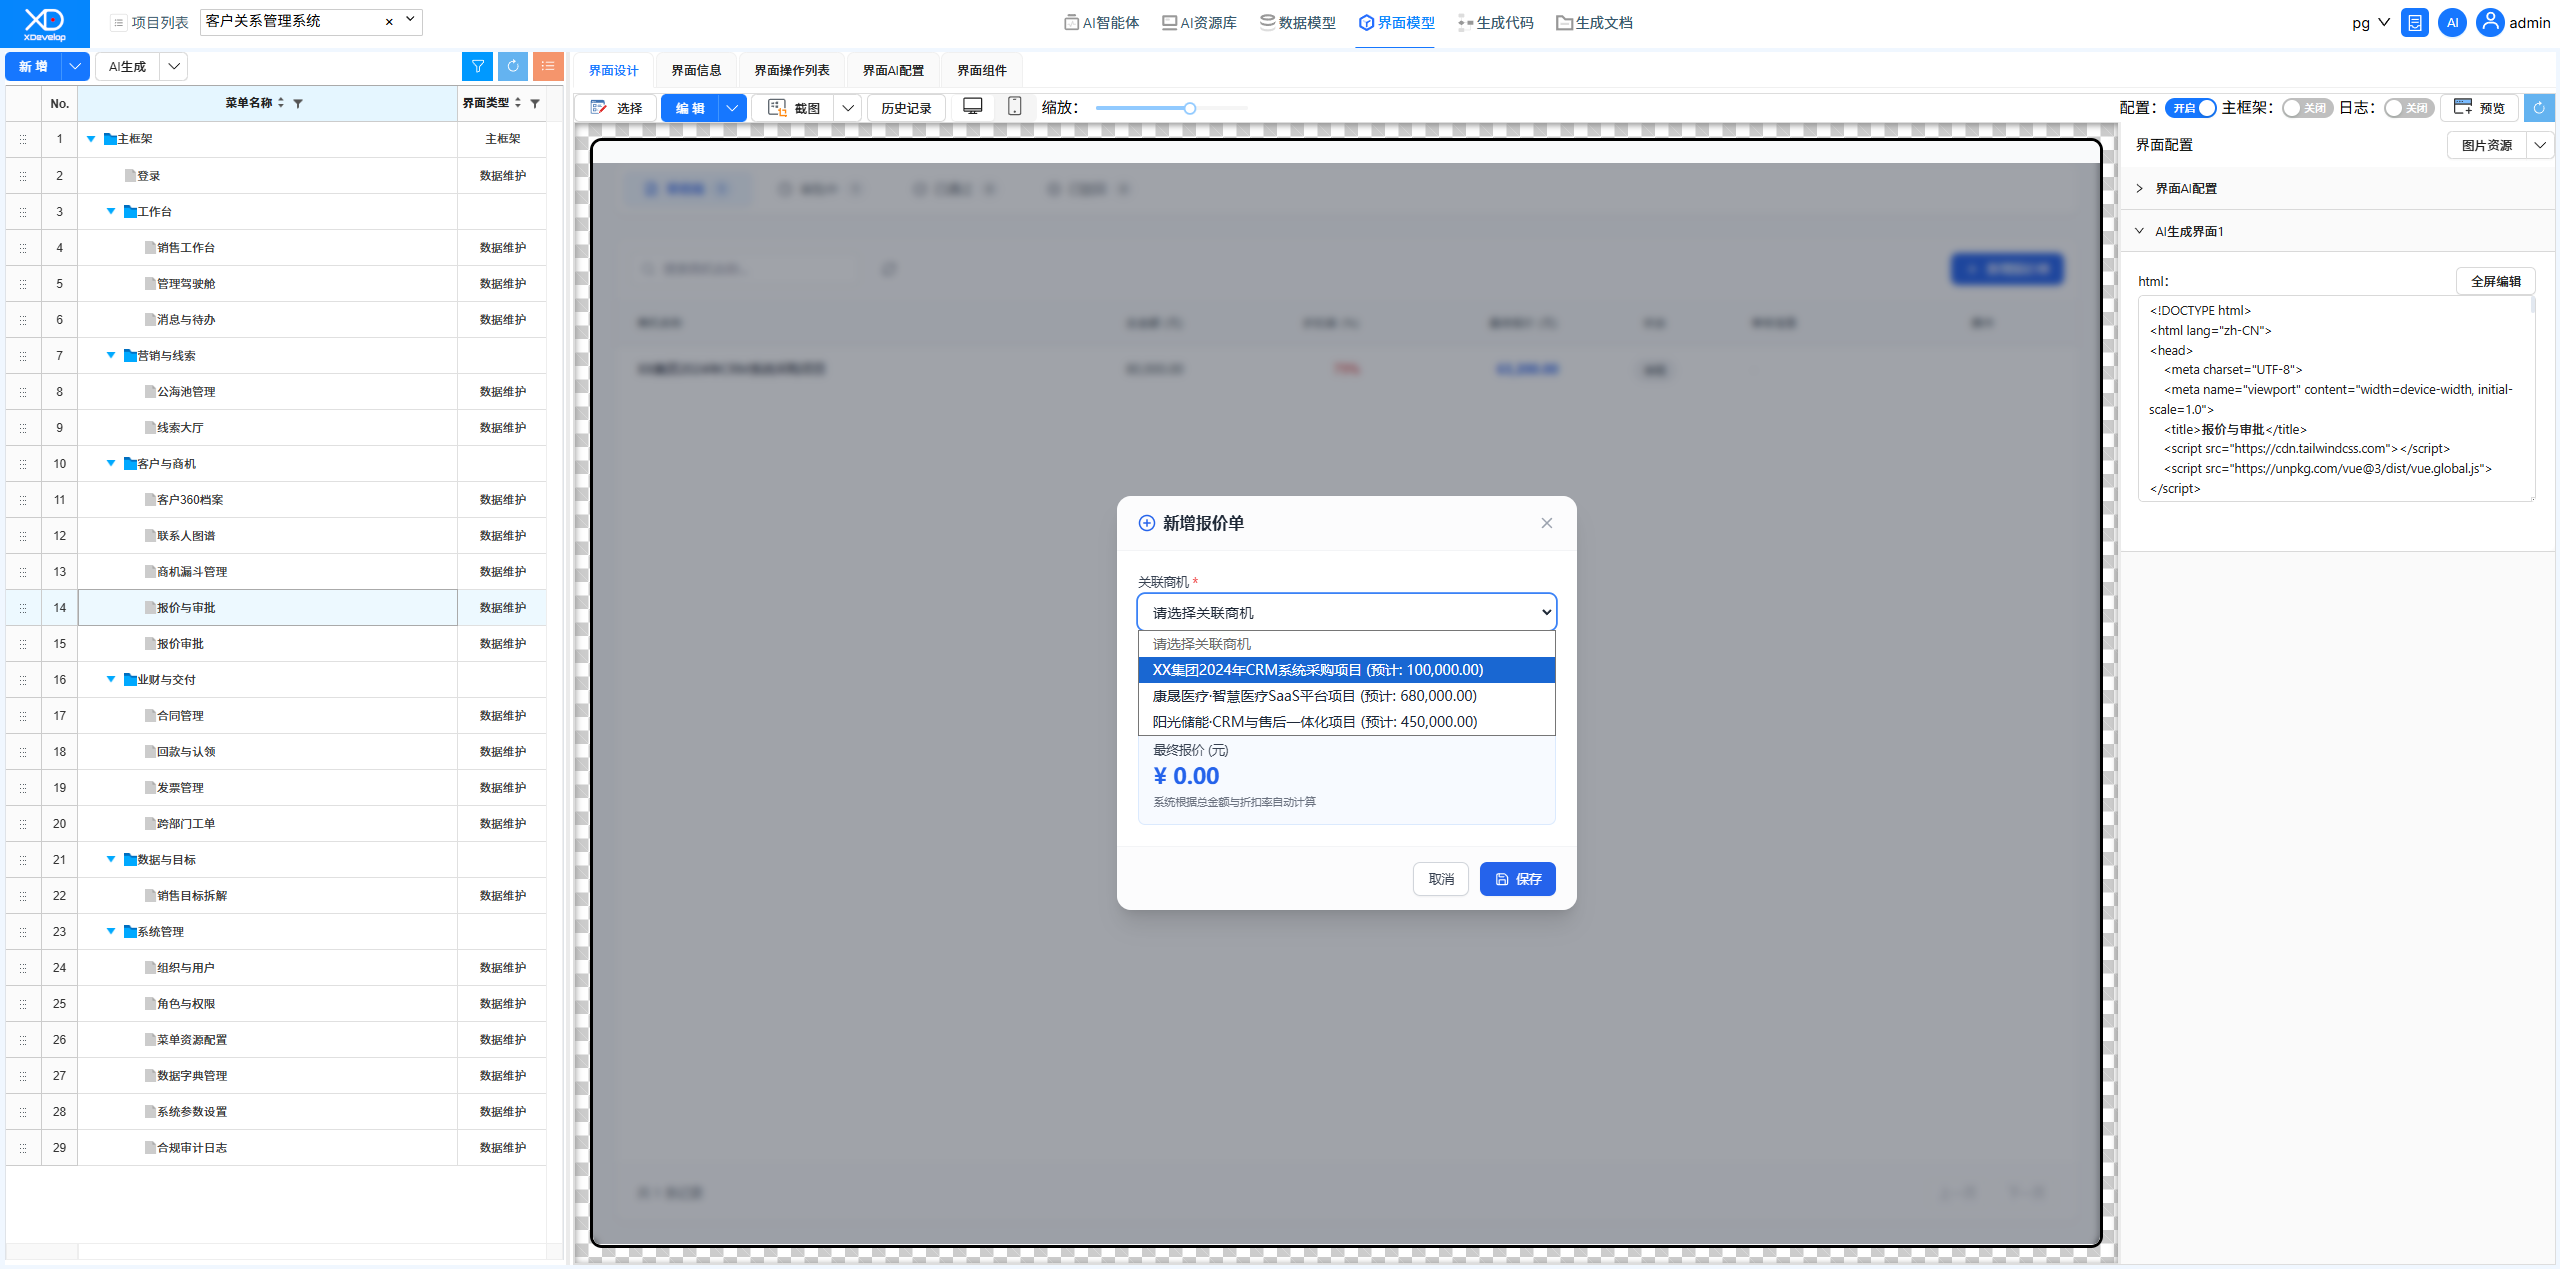Turn on the 日志 switch
This screenshot has width=2560, height=1269.
click(2409, 108)
